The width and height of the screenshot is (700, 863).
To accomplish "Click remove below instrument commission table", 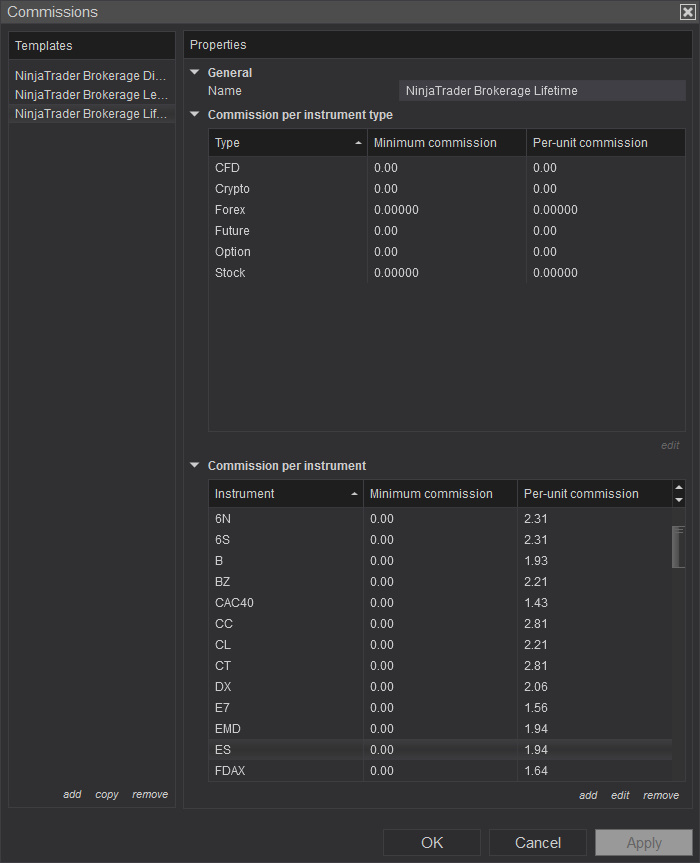I will [x=661, y=795].
